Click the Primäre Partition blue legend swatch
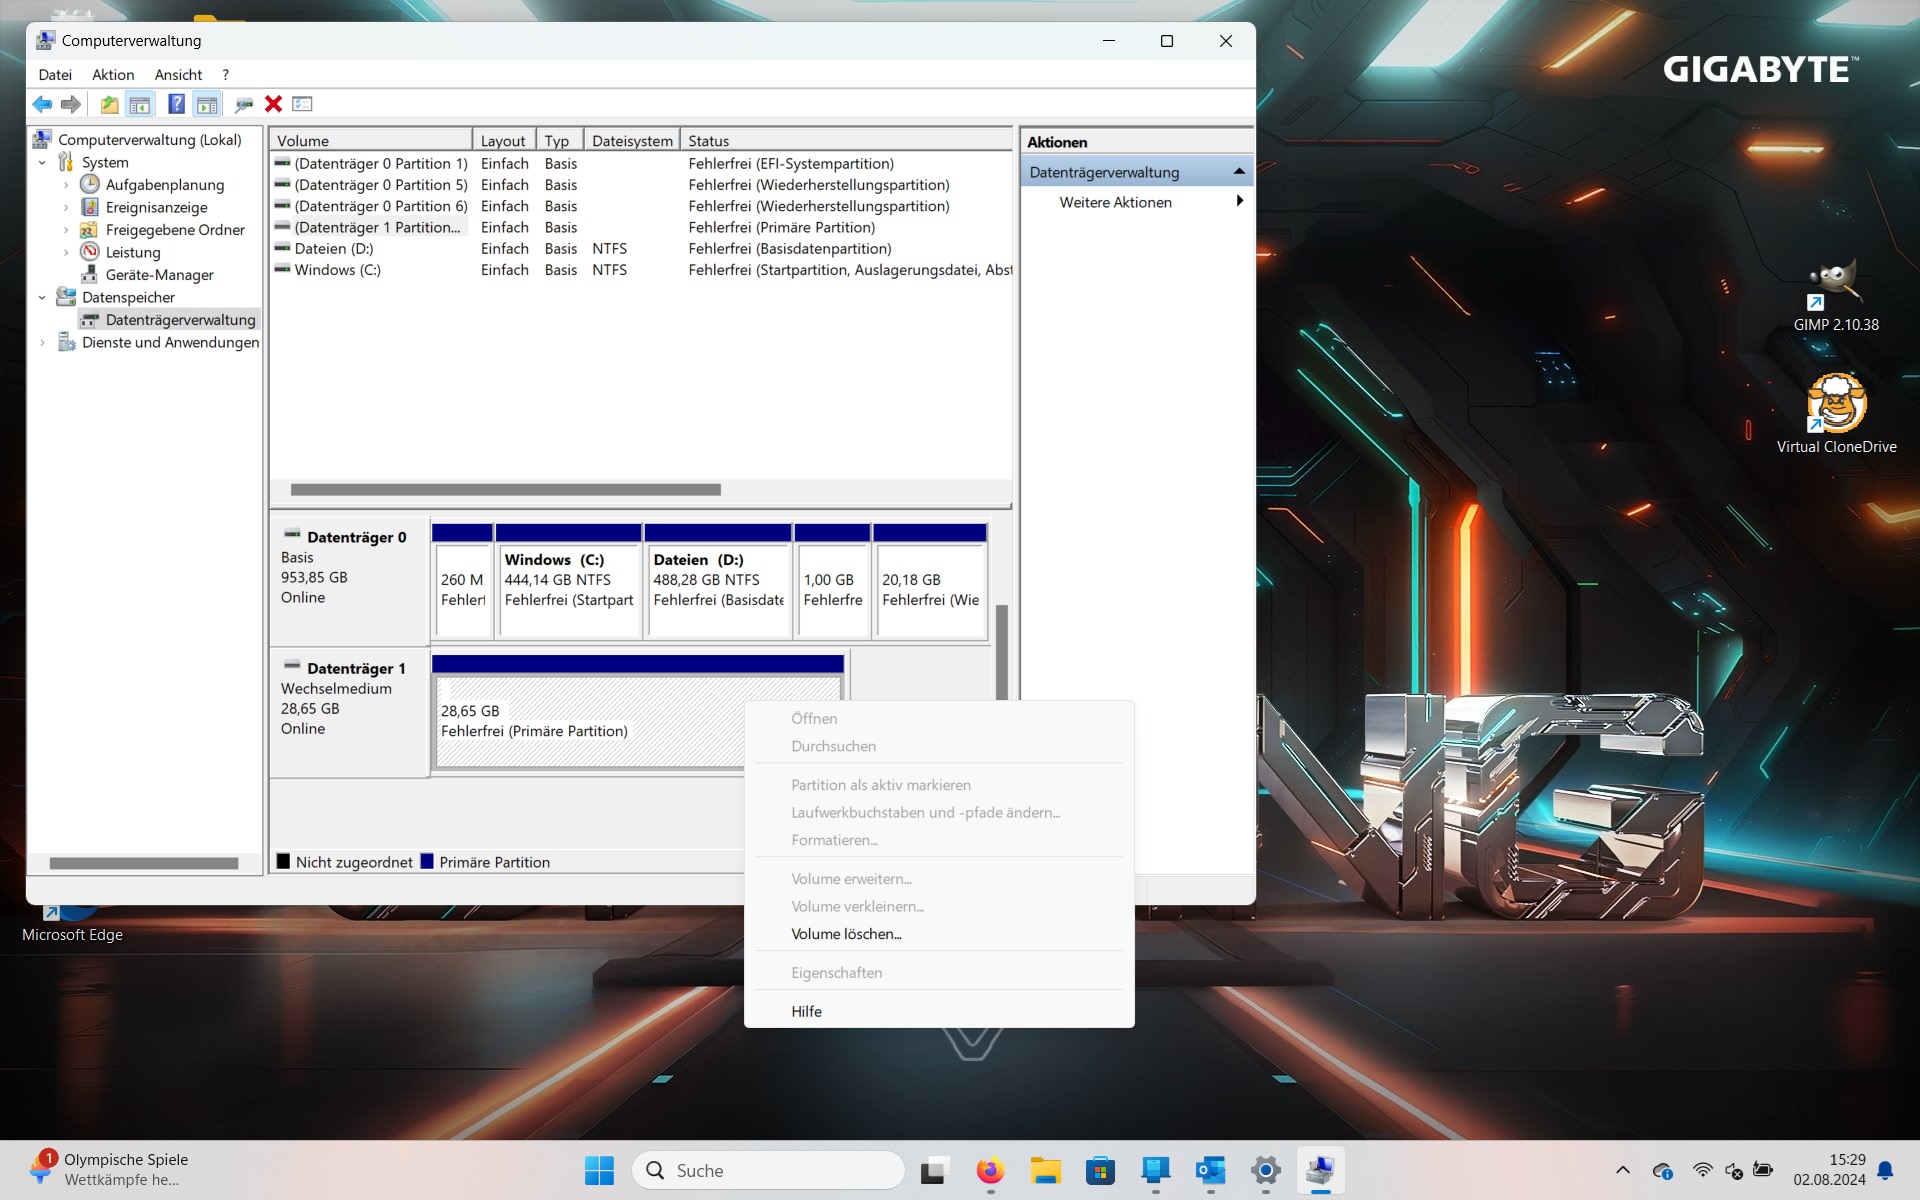 pos(427,862)
